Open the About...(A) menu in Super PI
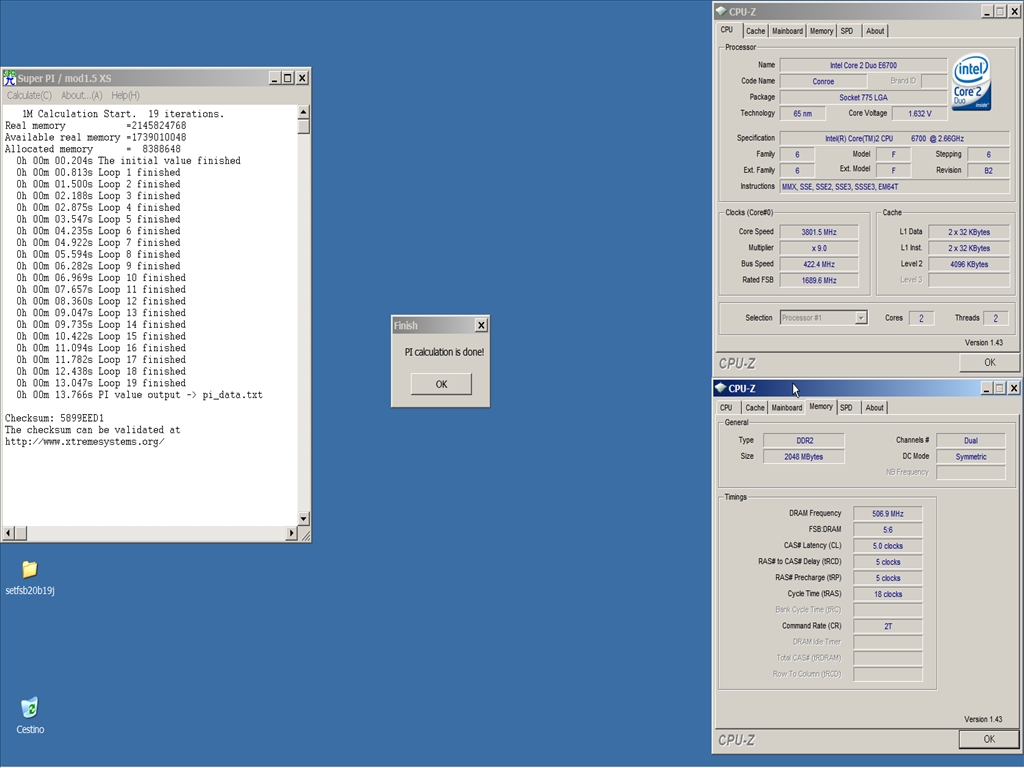The image size is (1024, 768). (82, 95)
